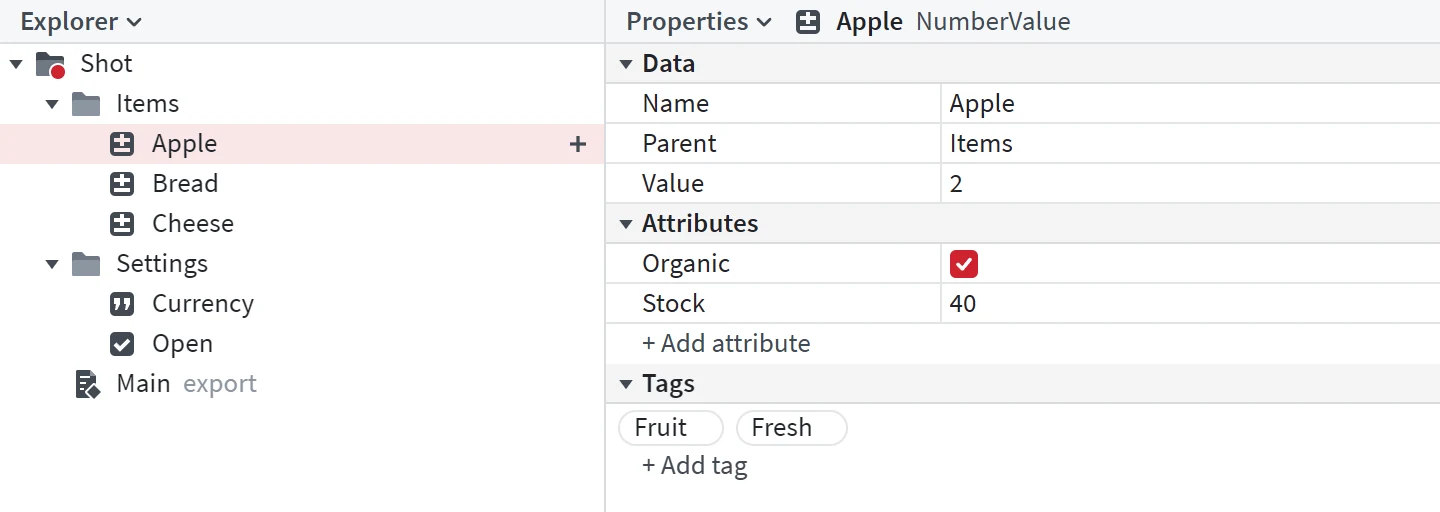This screenshot has height=512, width=1440.
Task: Collapse the Items folder arrow
Action: pyautogui.click(x=52, y=104)
